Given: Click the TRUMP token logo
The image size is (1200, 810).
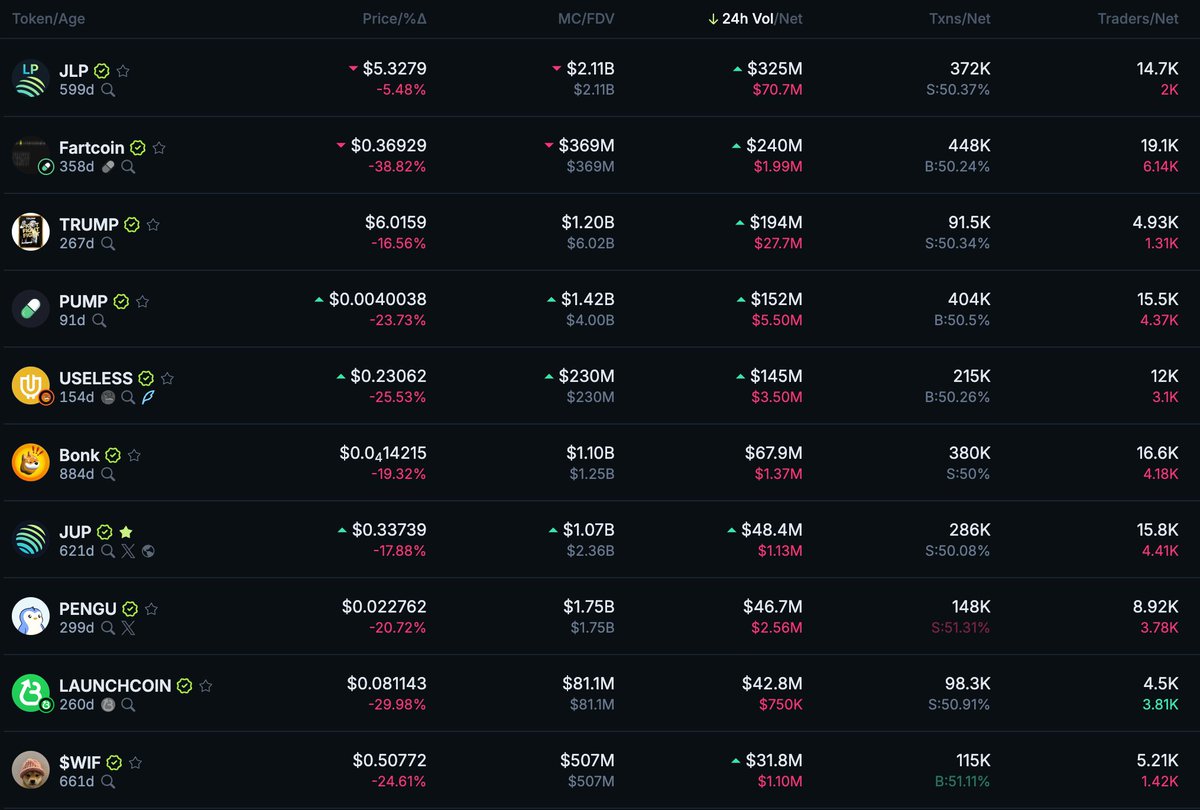Looking at the screenshot, I should tap(30, 232).
